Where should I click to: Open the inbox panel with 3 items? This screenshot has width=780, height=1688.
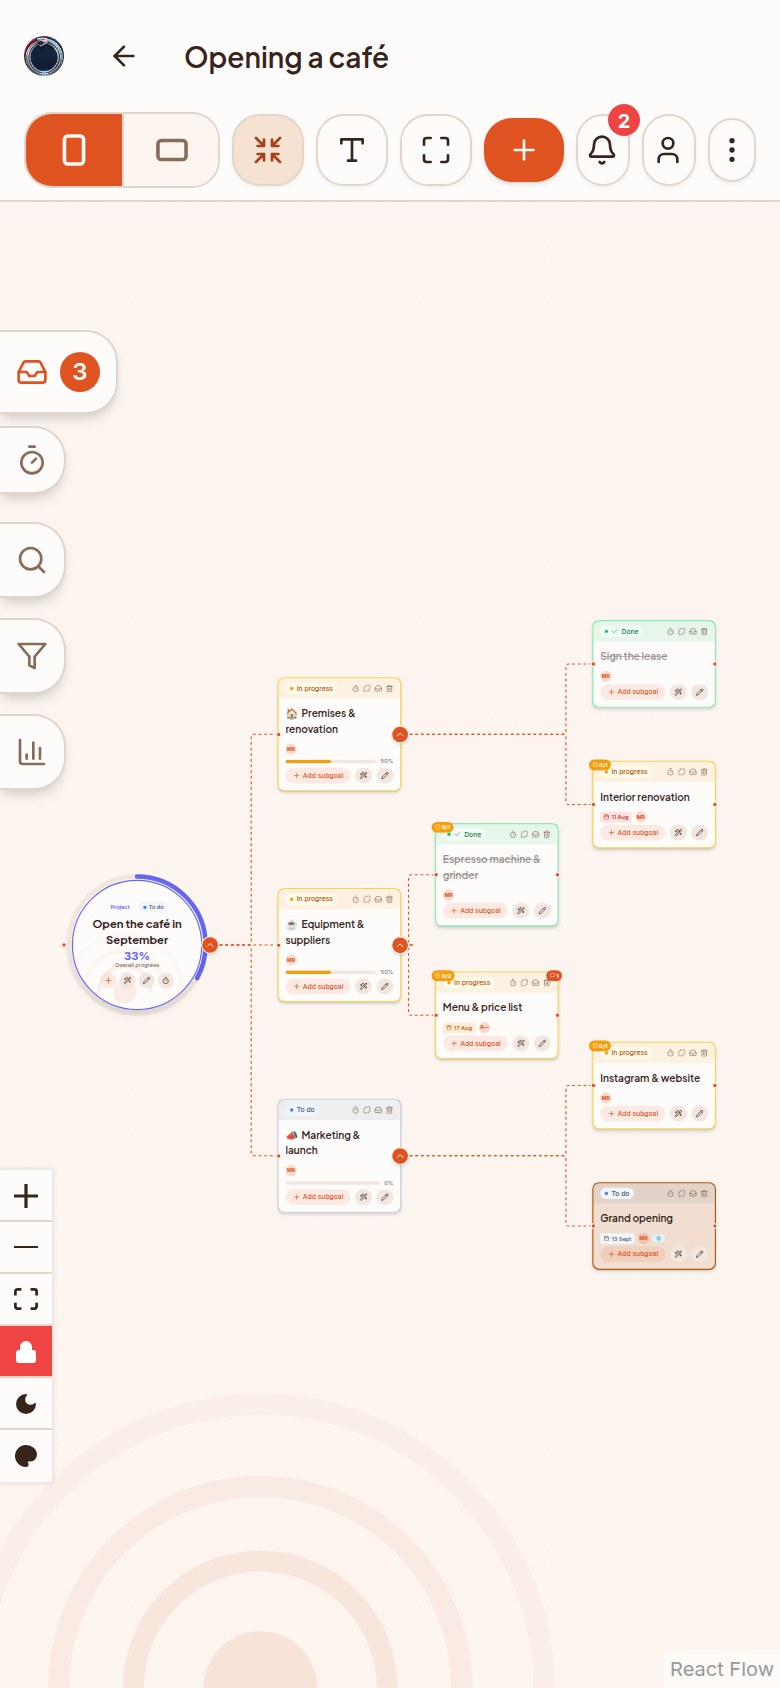[x=57, y=372]
